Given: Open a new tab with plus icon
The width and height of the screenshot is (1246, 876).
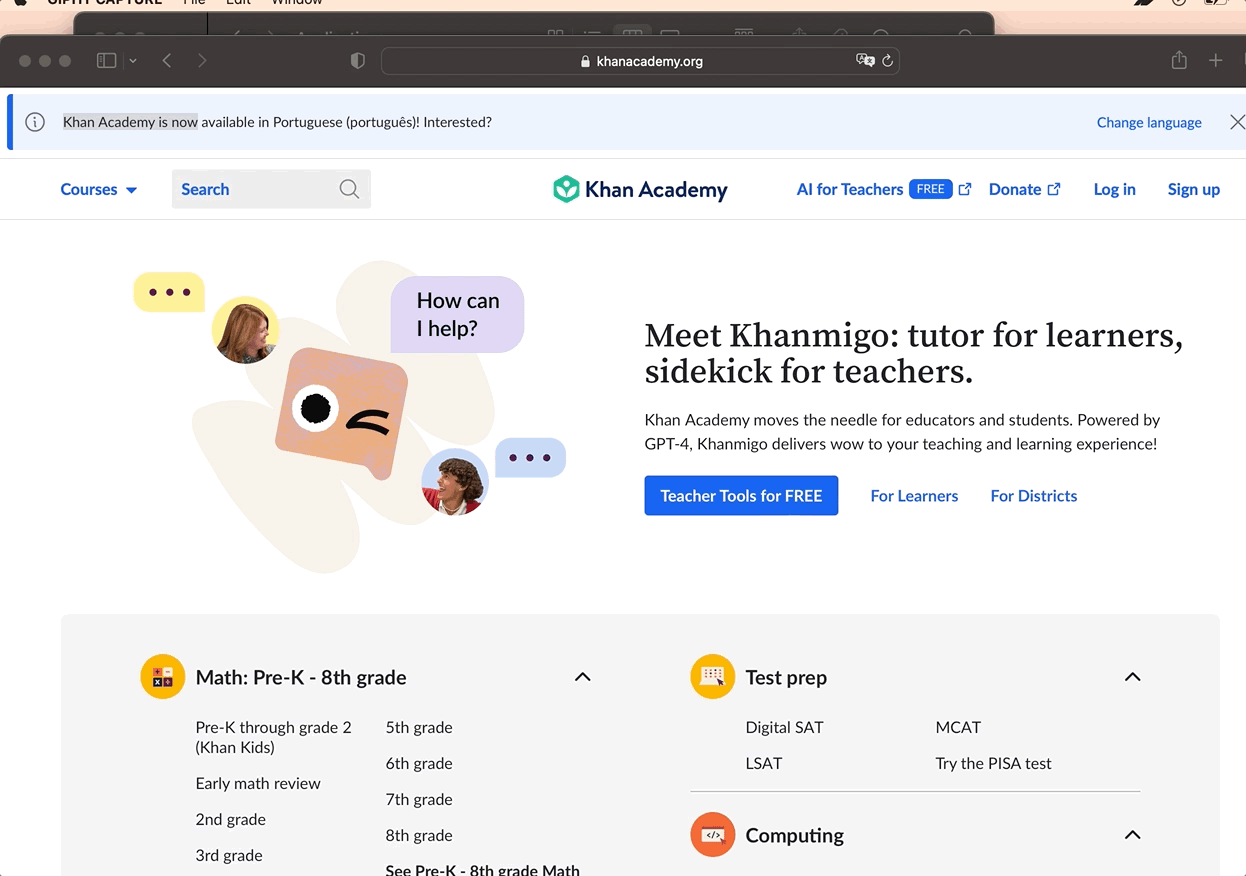Looking at the screenshot, I should [1216, 61].
